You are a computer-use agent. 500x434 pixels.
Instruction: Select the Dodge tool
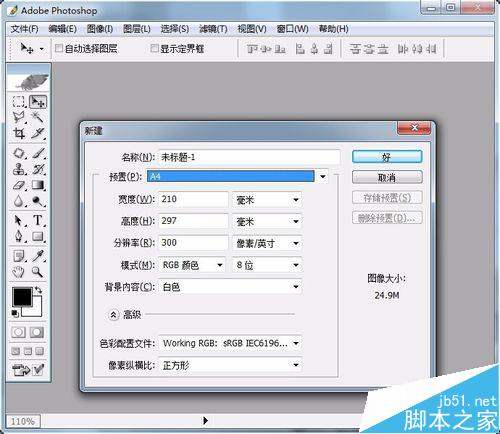click(38, 201)
